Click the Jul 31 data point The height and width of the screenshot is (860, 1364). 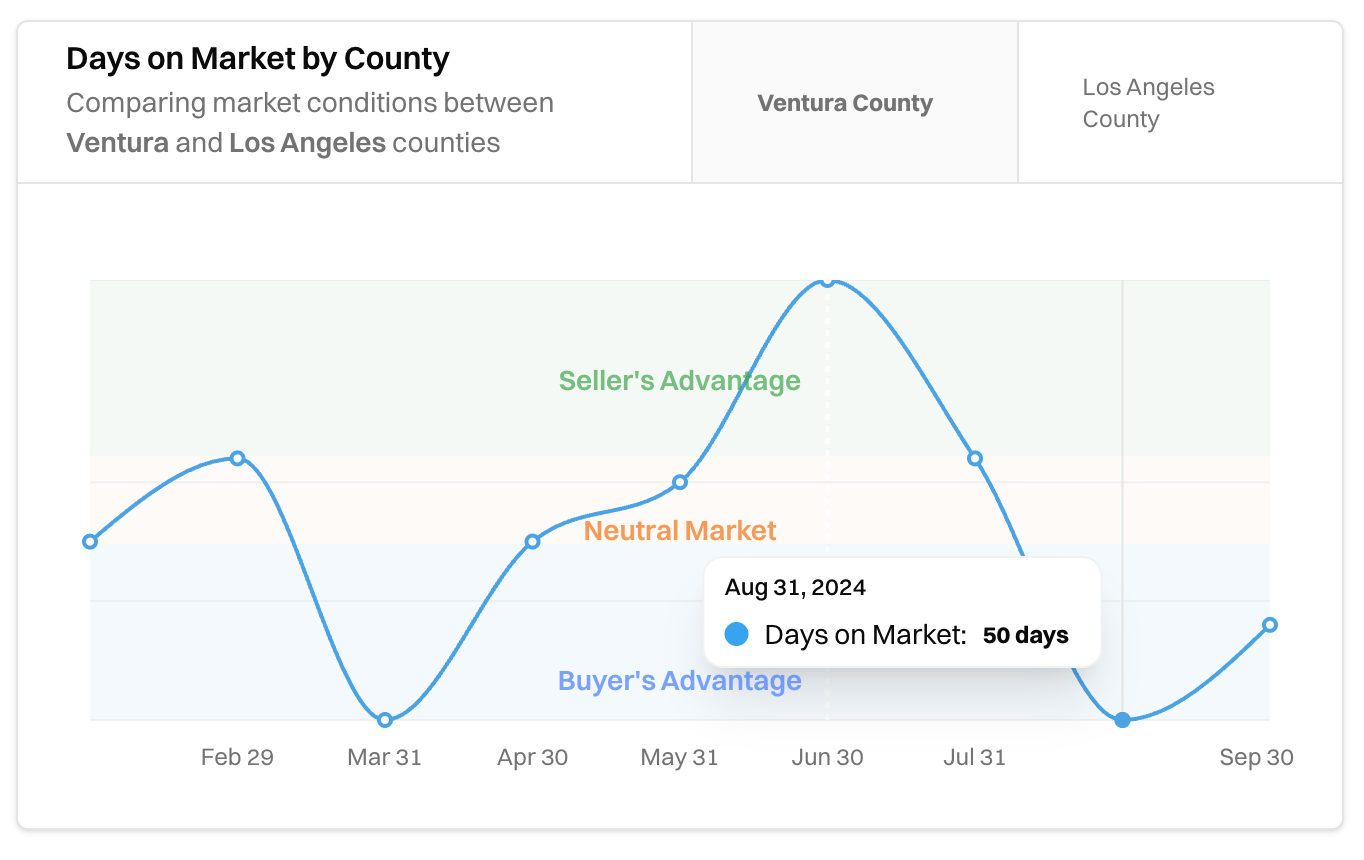[975, 458]
